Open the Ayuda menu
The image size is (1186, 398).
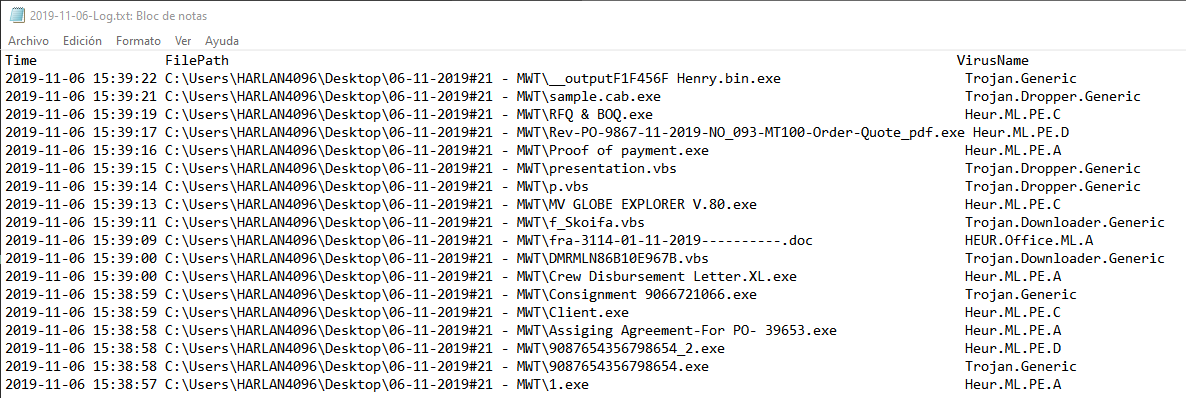click(222, 41)
